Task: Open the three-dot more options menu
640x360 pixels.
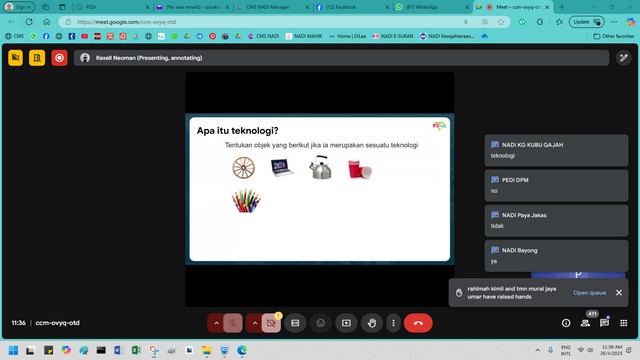Action: click(393, 323)
